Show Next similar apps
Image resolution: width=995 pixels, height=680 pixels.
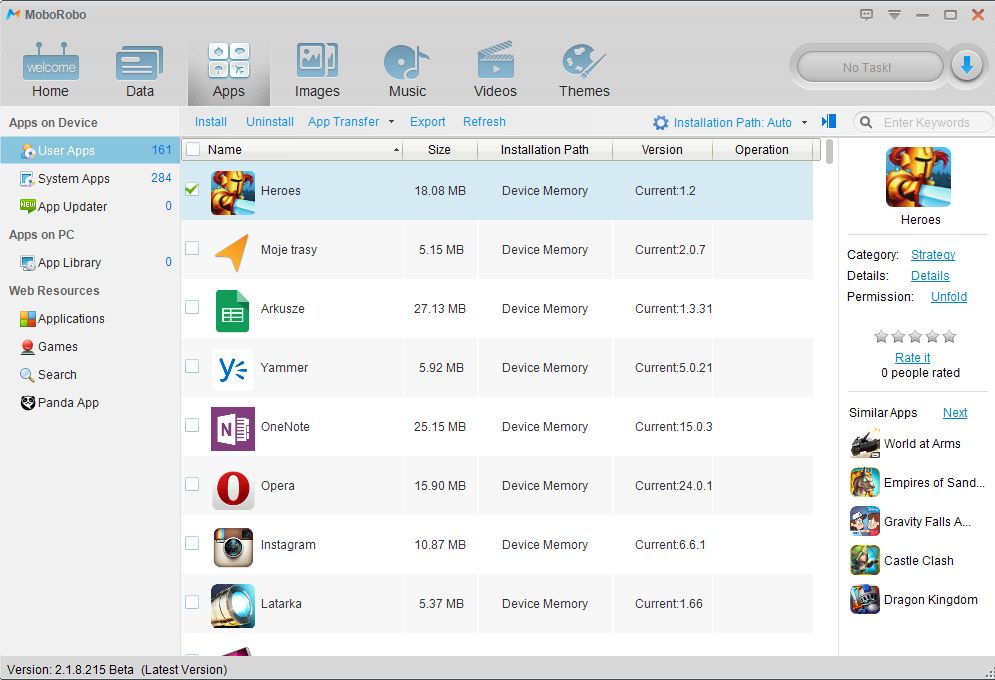tap(954, 412)
